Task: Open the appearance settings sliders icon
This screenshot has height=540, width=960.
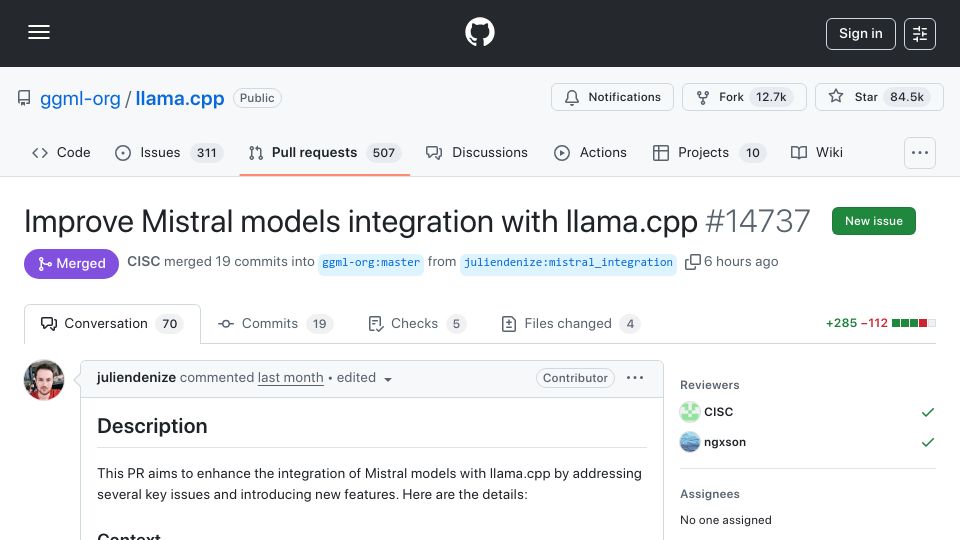Action: [920, 34]
